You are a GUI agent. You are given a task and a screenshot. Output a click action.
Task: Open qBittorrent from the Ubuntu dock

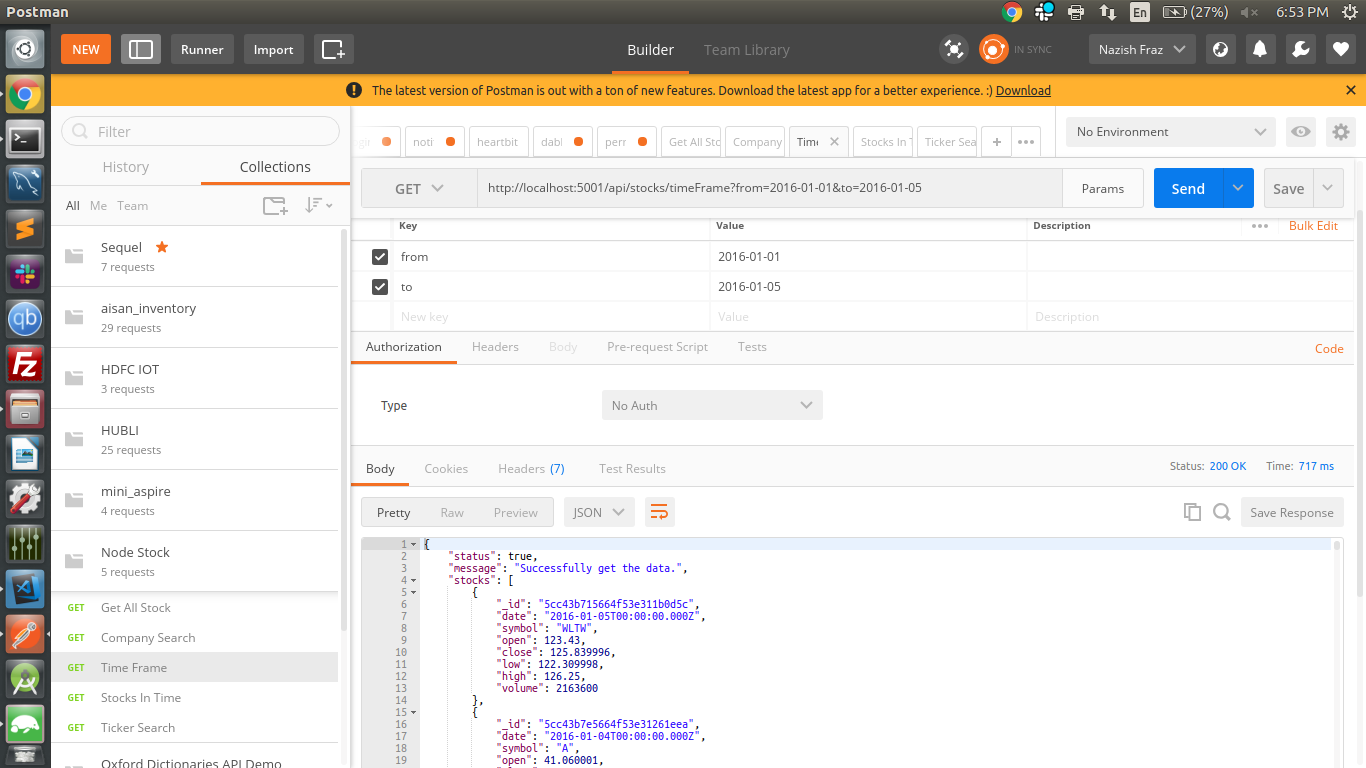pyautogui.click(x=25, y=320)
